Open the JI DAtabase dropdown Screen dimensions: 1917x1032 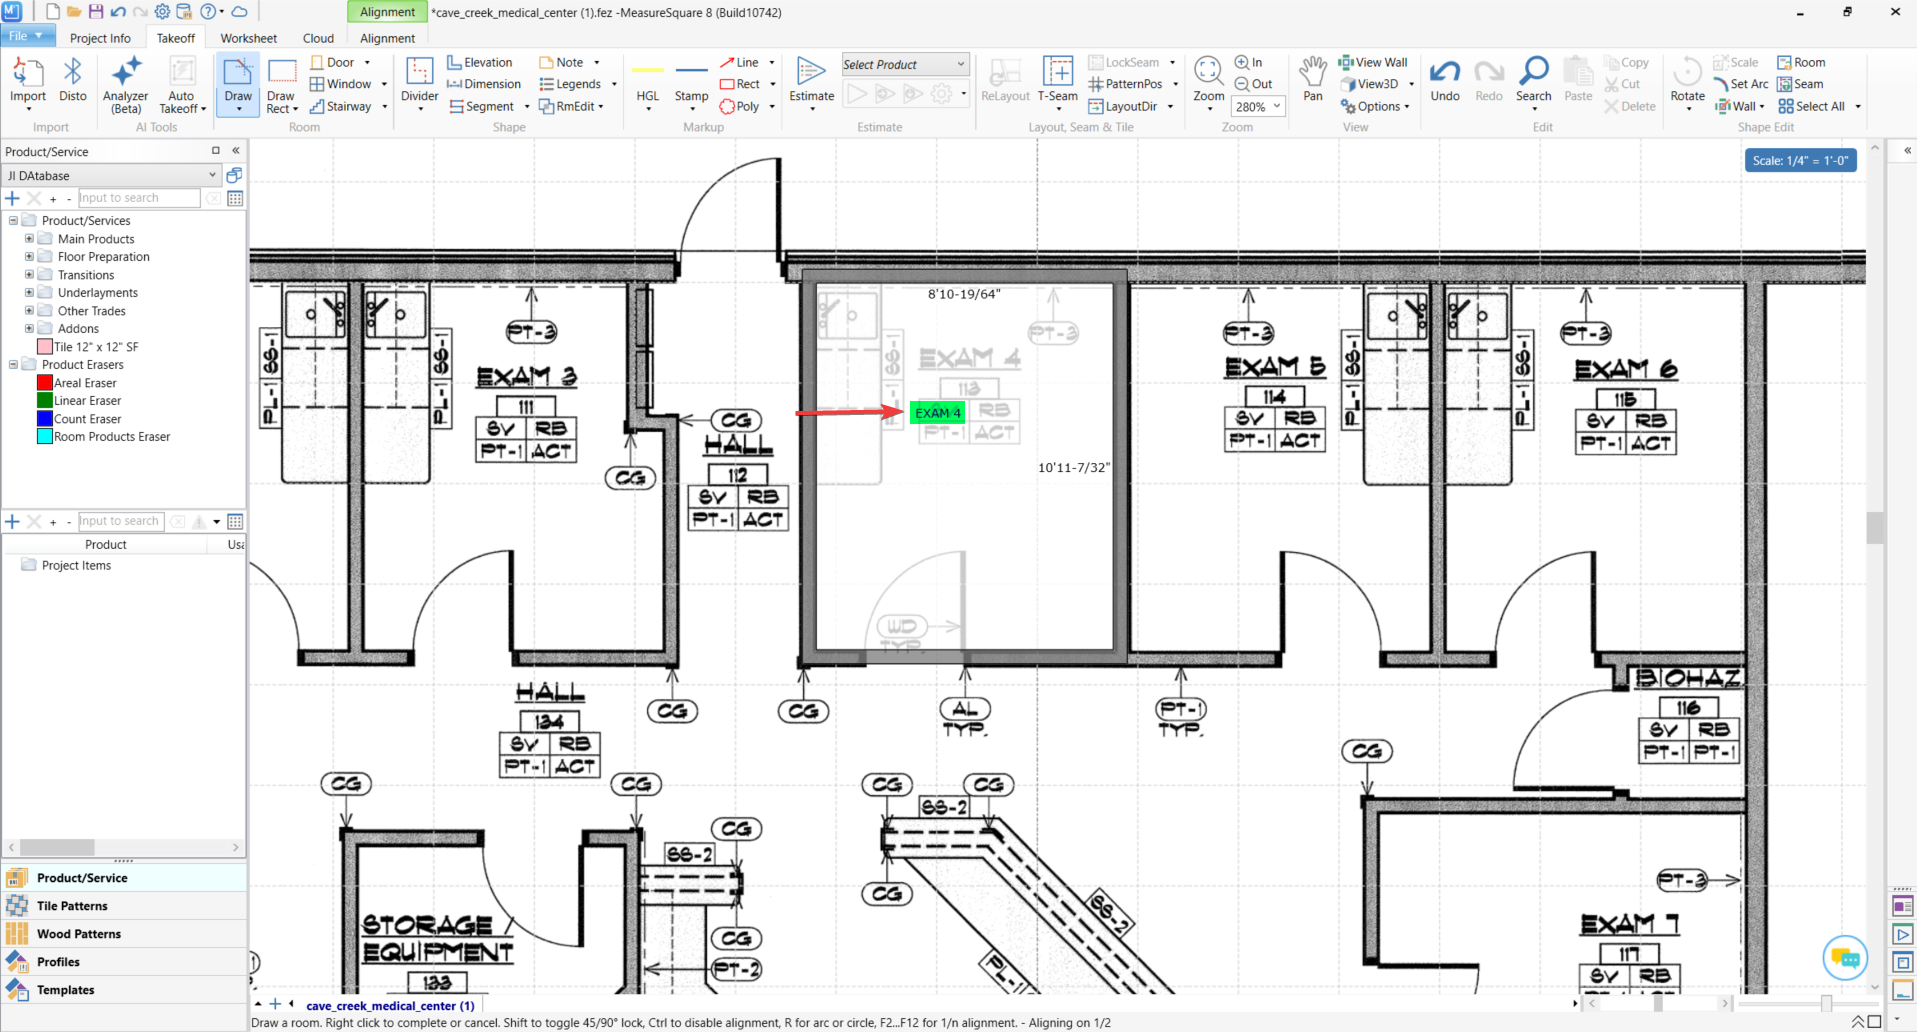[x=112, y=175]
